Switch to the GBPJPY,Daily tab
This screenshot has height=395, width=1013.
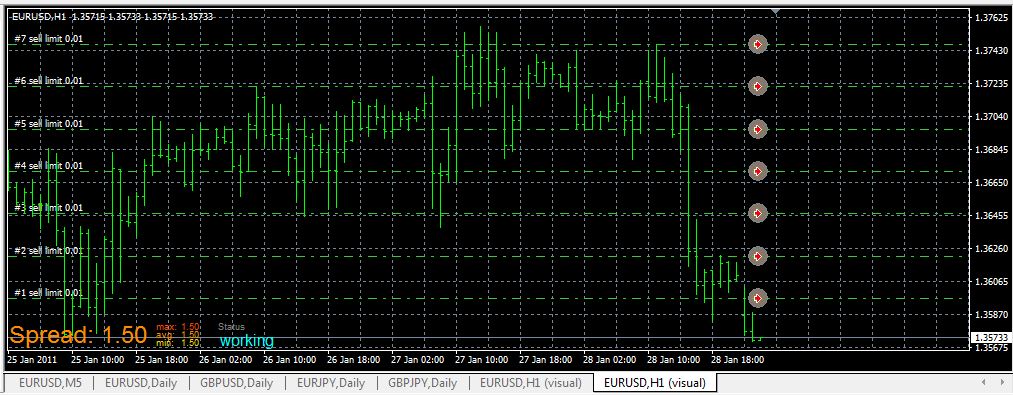[422, 383]
